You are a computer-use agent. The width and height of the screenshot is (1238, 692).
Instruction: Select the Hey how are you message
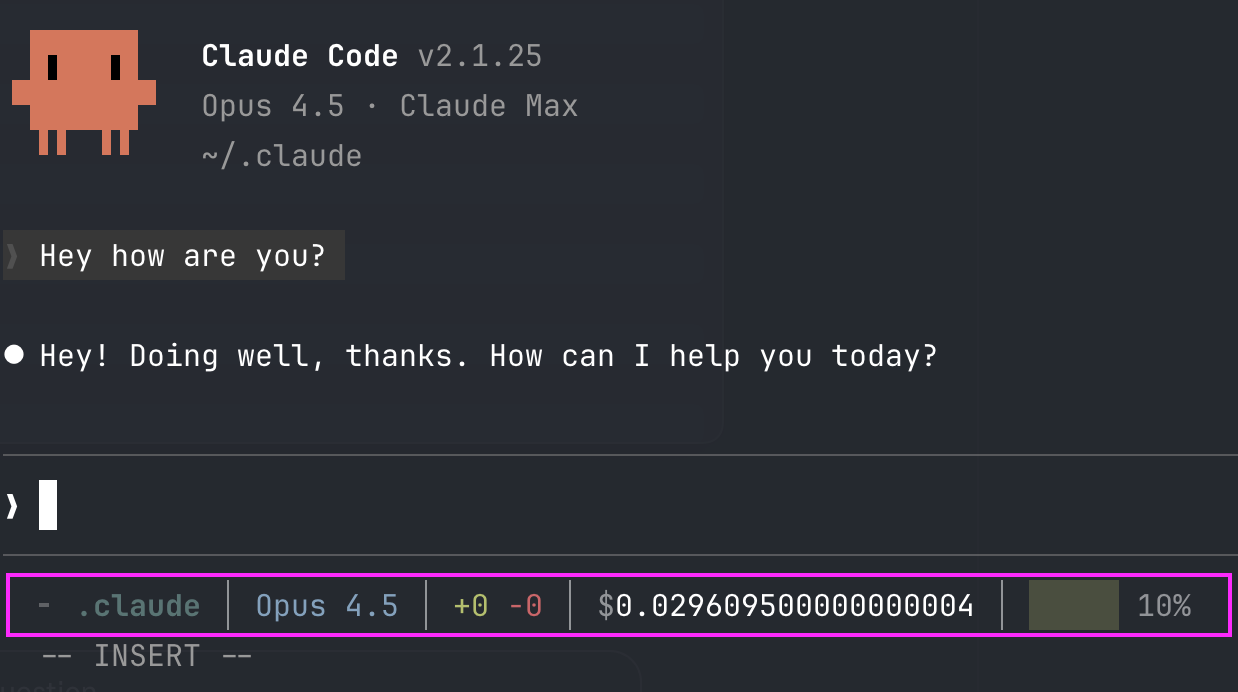click(182, 255)
